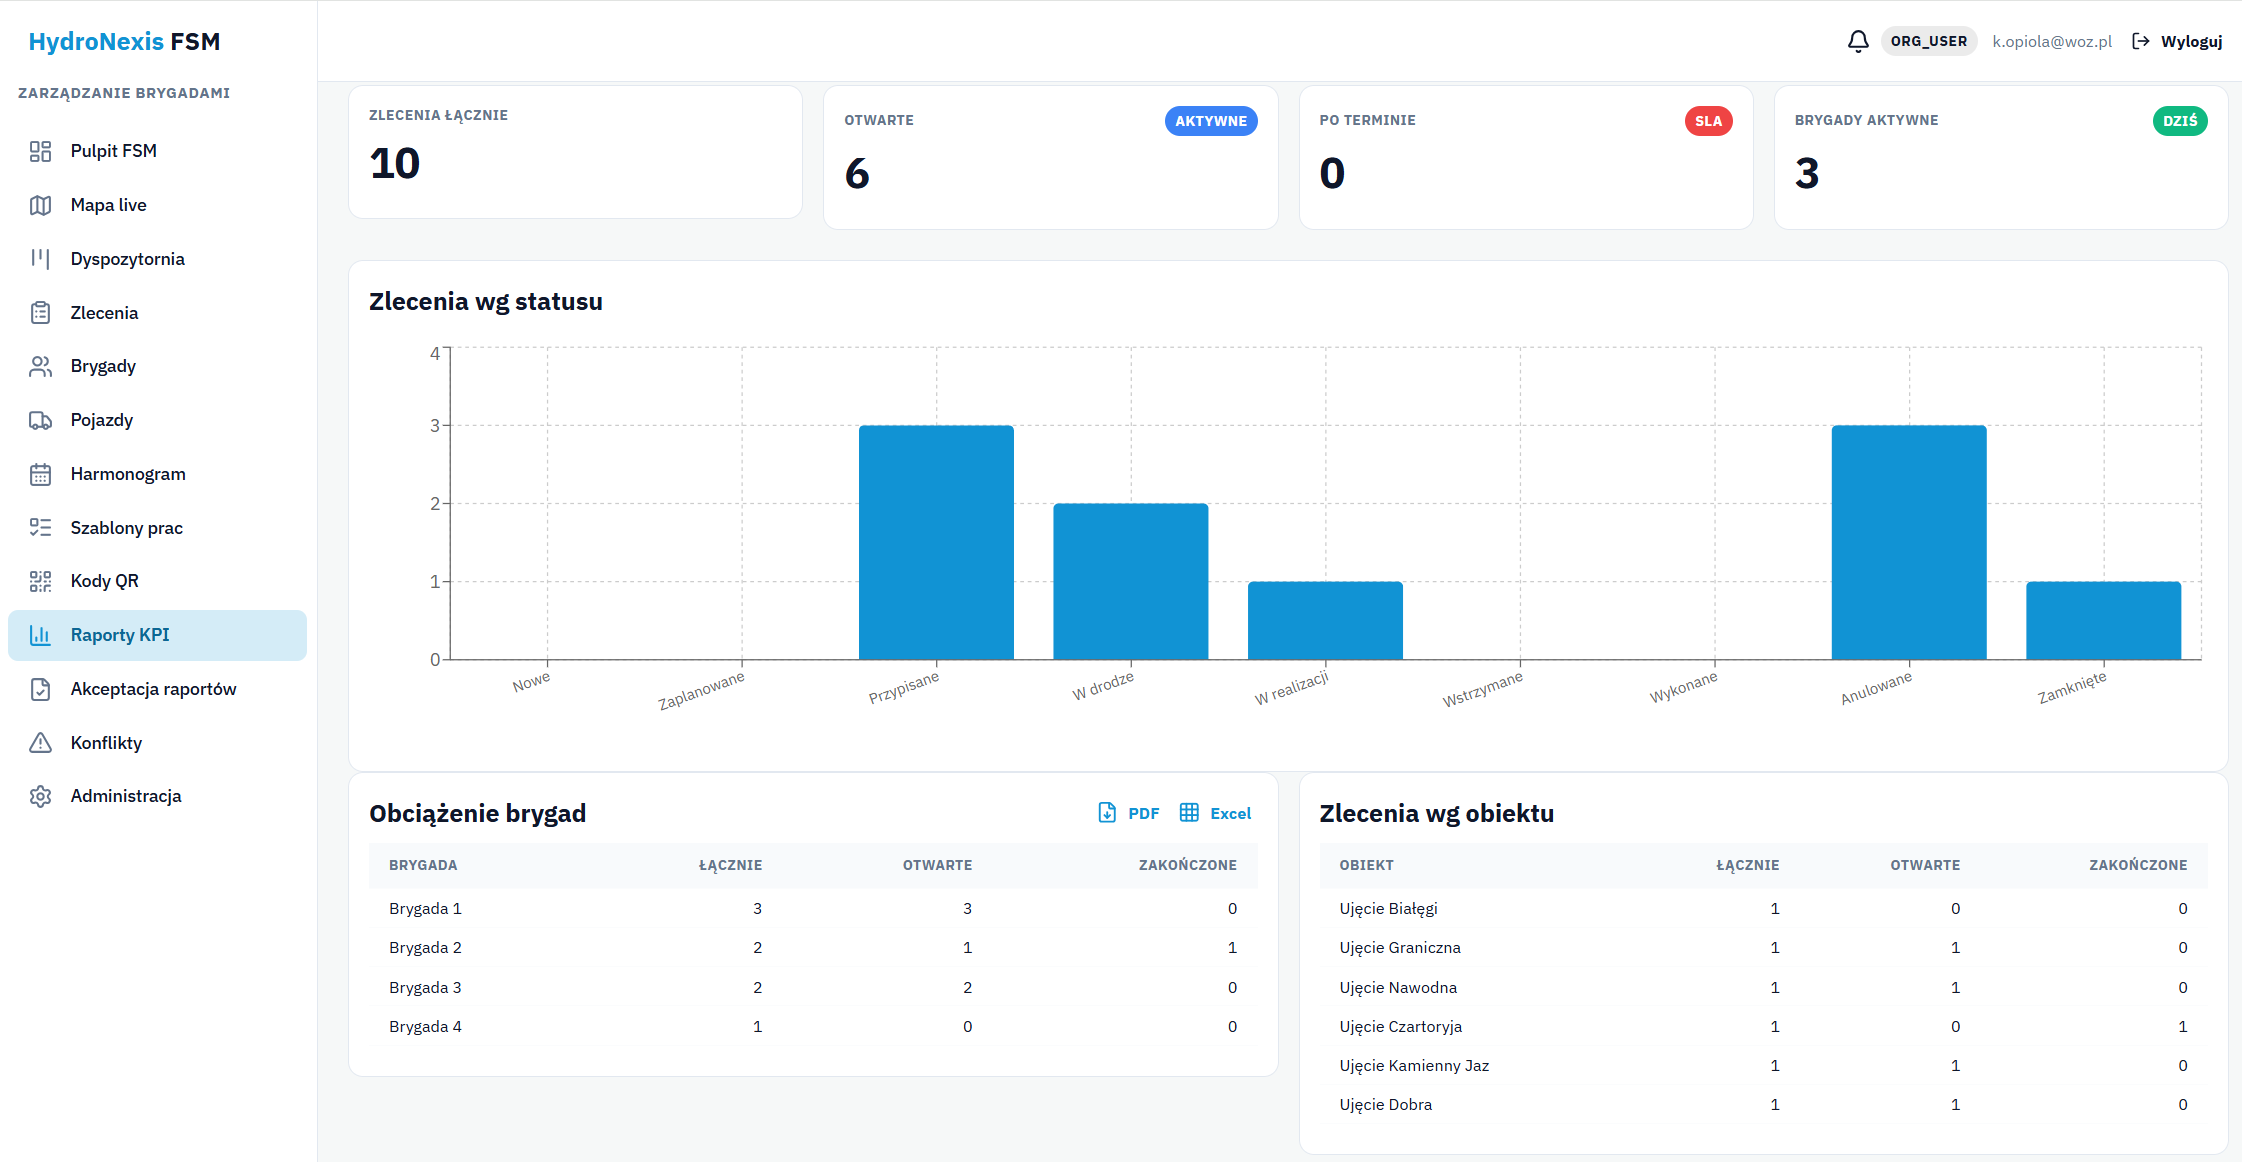Viewport: 2242px width, 1162px height.
Task: Export brigade load as PDF
Action: (1129, 813)
